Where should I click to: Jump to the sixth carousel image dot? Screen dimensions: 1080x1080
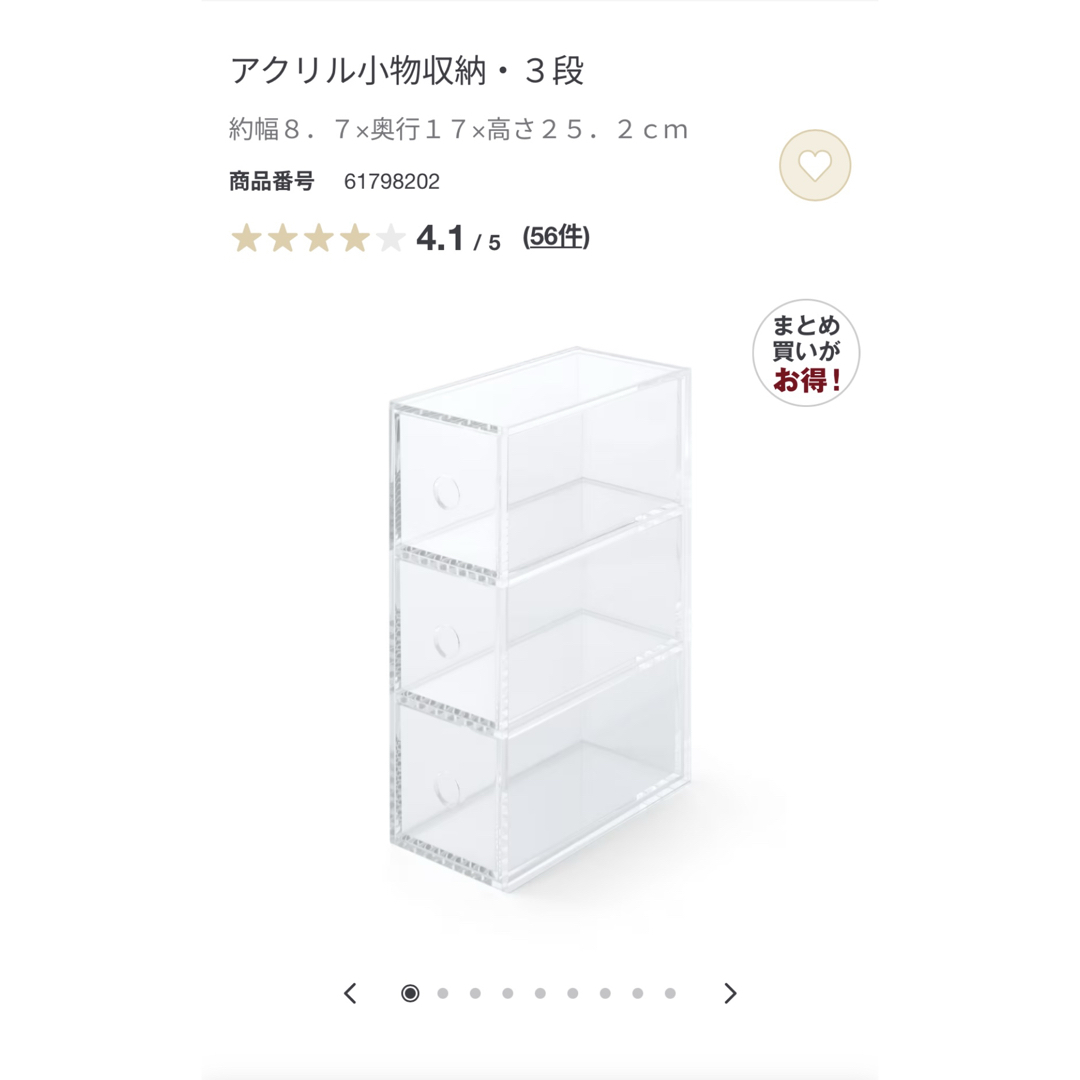(572, 993)
